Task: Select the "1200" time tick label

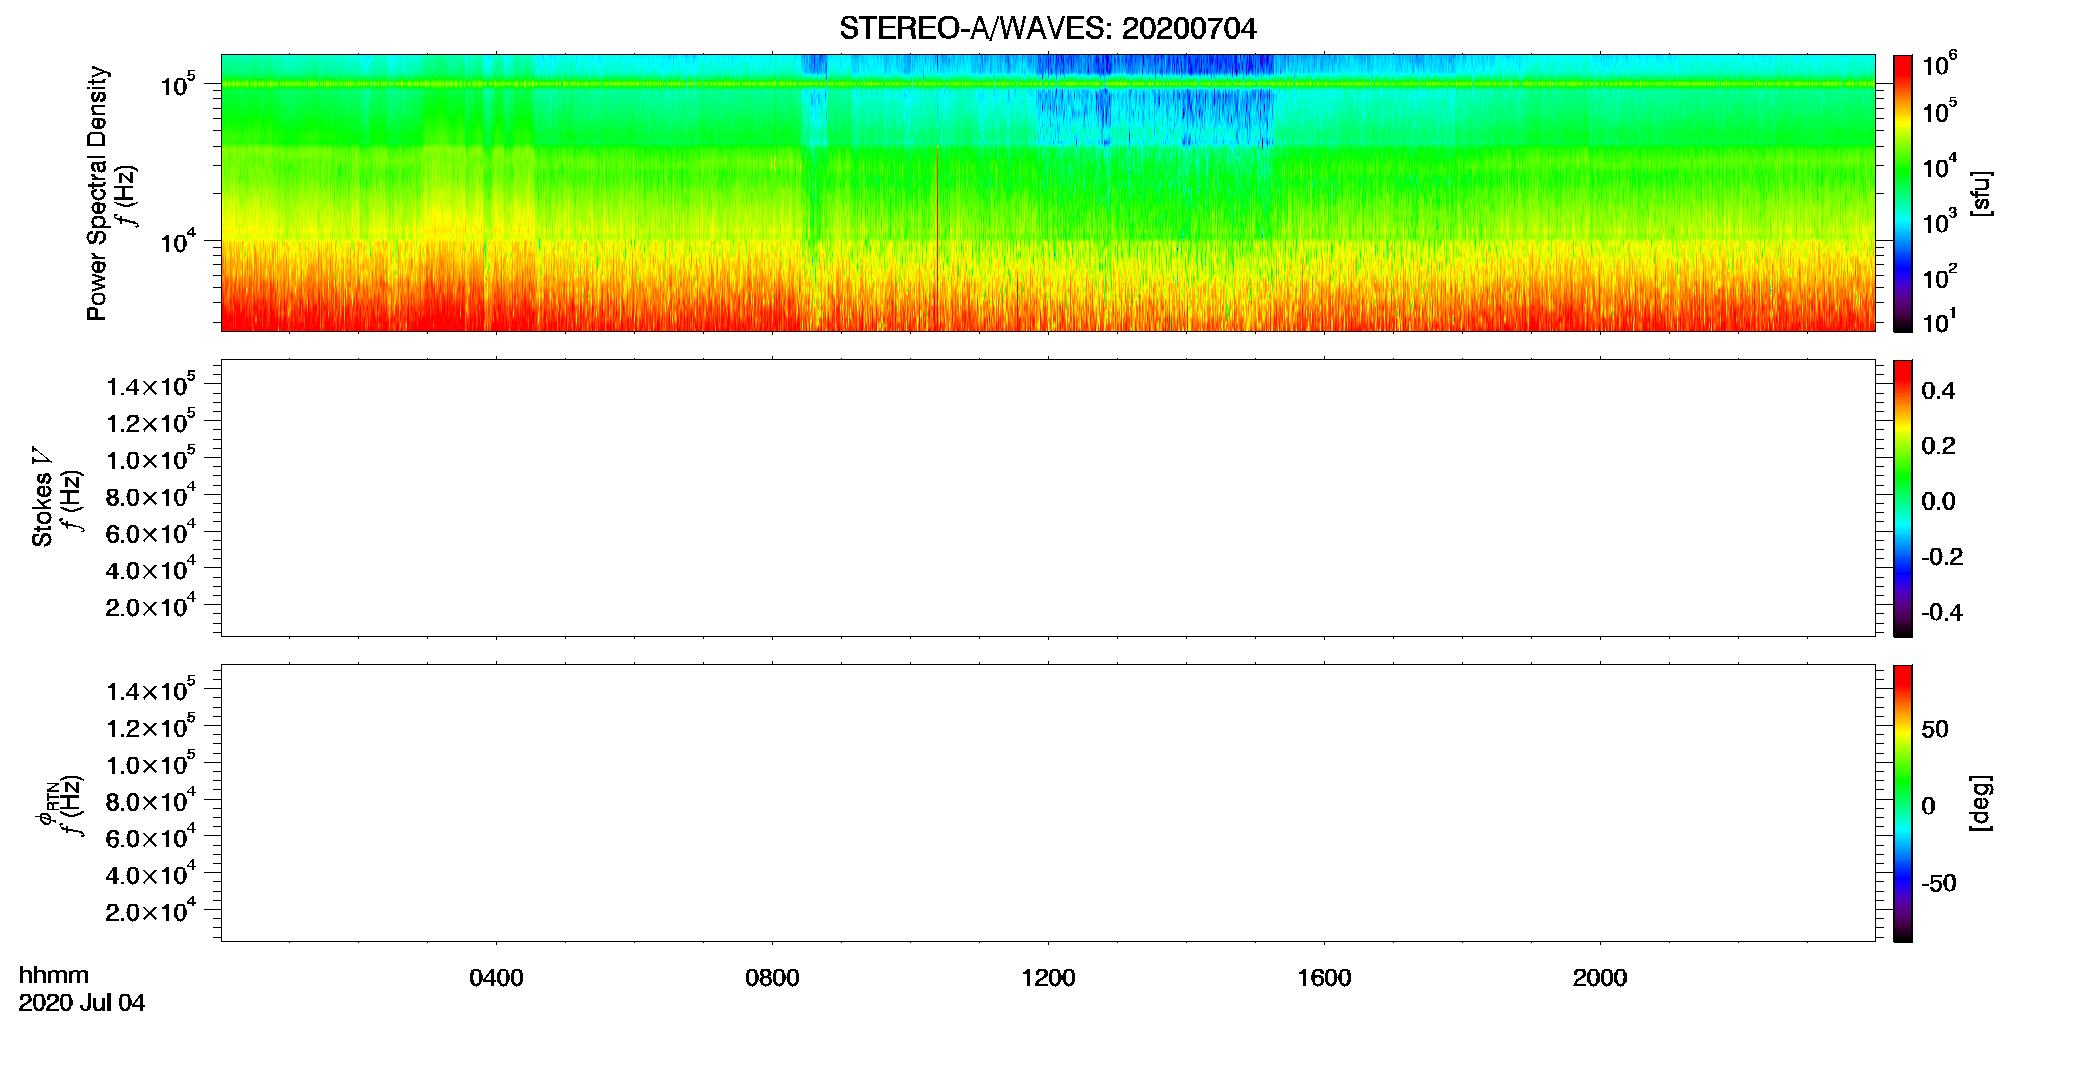Action: tap(1048, 978)
